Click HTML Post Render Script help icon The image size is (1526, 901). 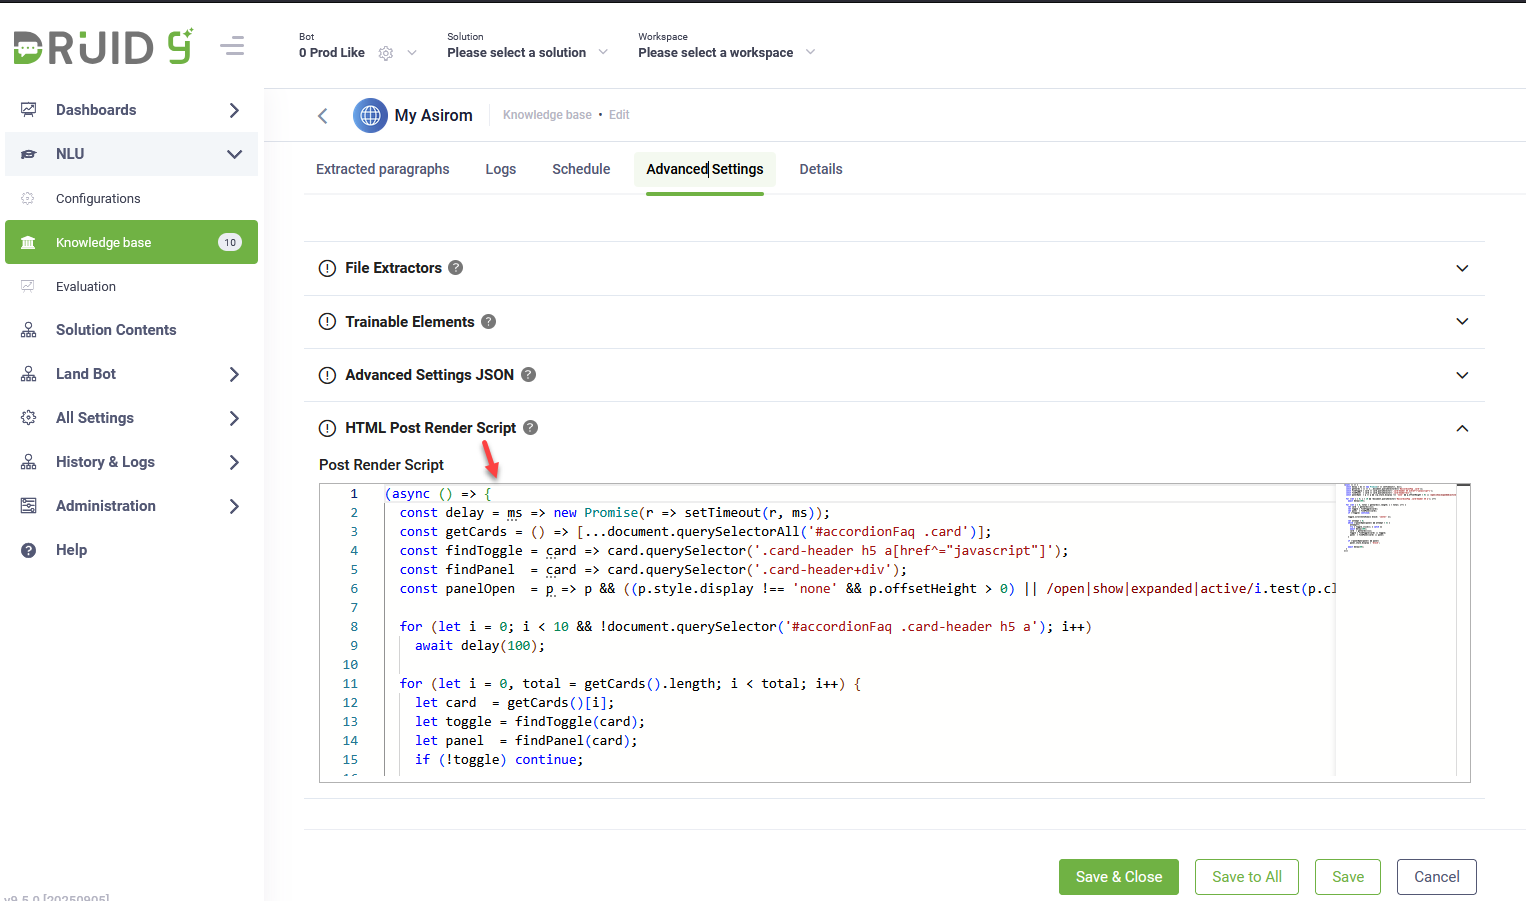click(530, 428)
